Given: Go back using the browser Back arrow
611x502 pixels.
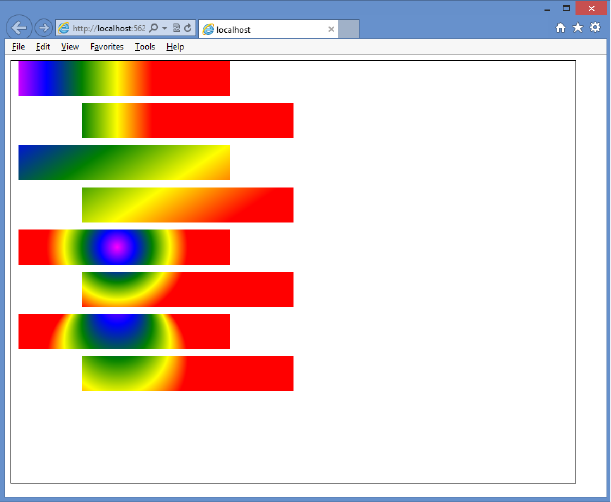Looking at the screenshot, I should tap(19, 28).
